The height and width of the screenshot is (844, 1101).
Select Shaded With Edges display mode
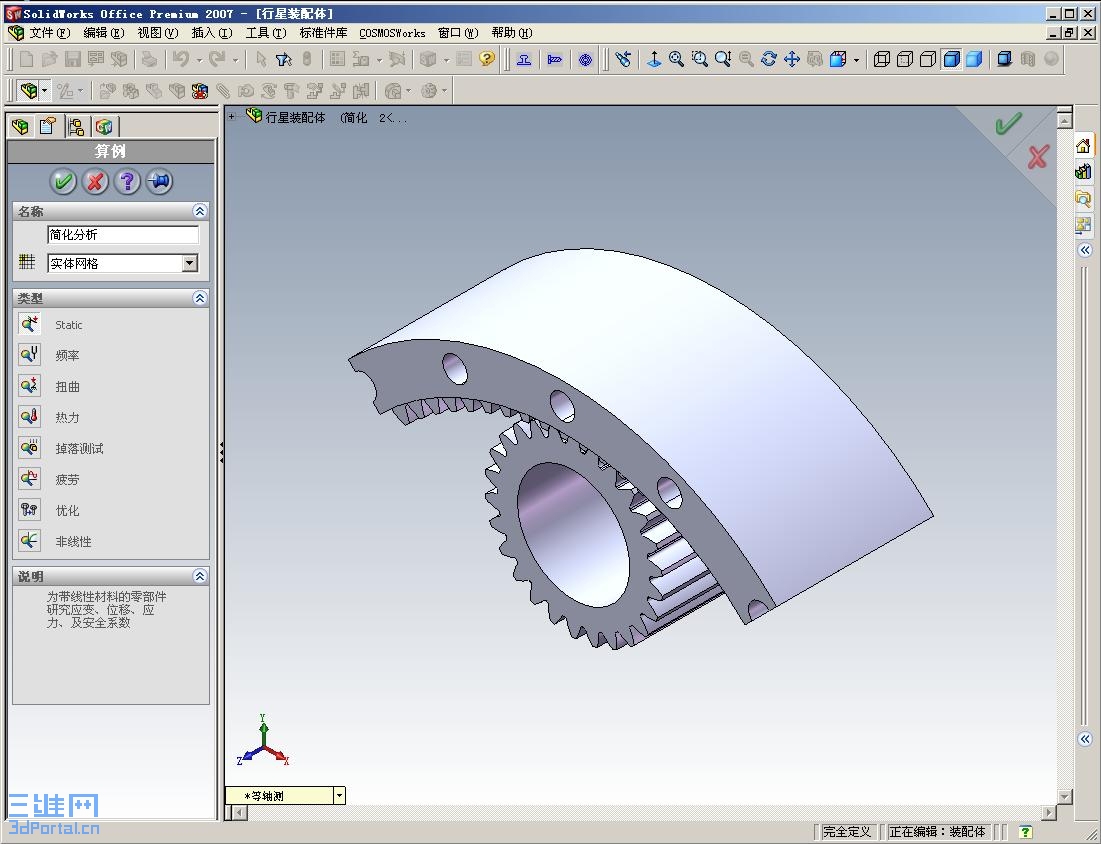[951, 59]
